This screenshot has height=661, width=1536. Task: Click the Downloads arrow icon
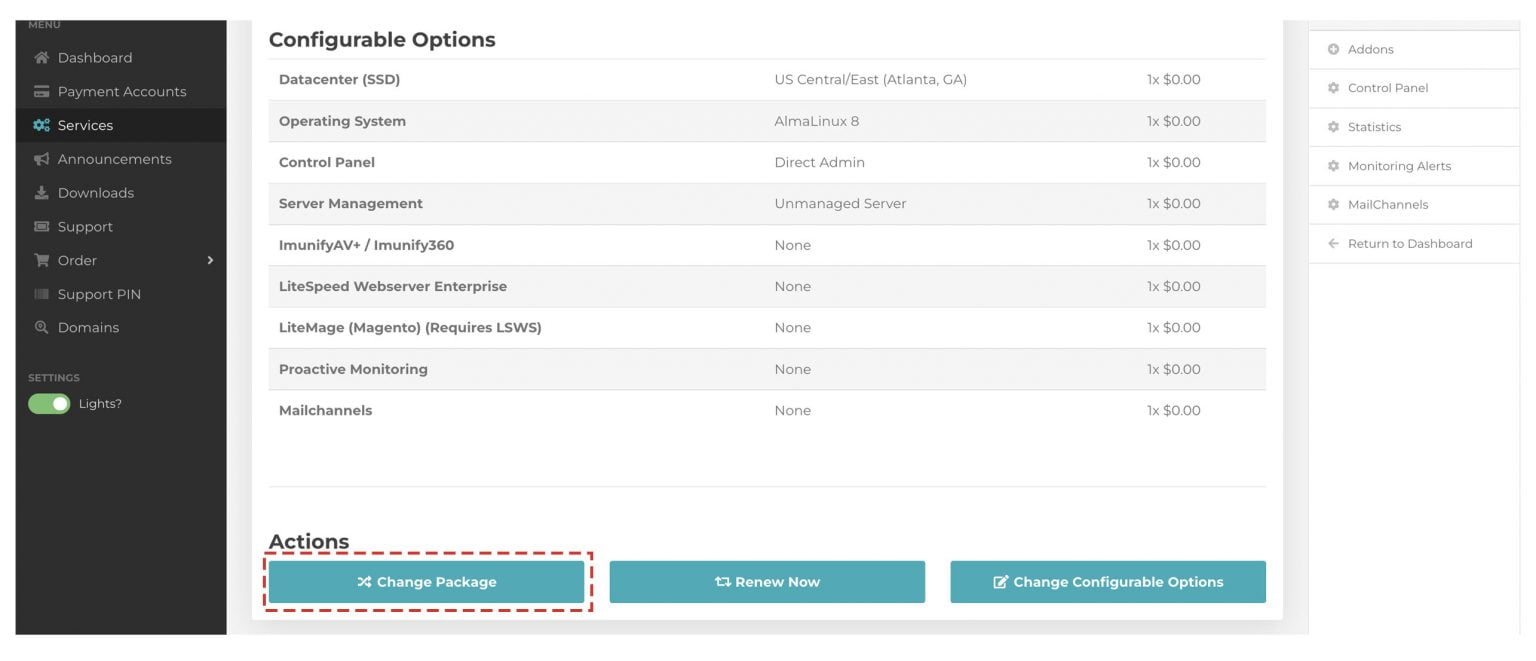41,193
